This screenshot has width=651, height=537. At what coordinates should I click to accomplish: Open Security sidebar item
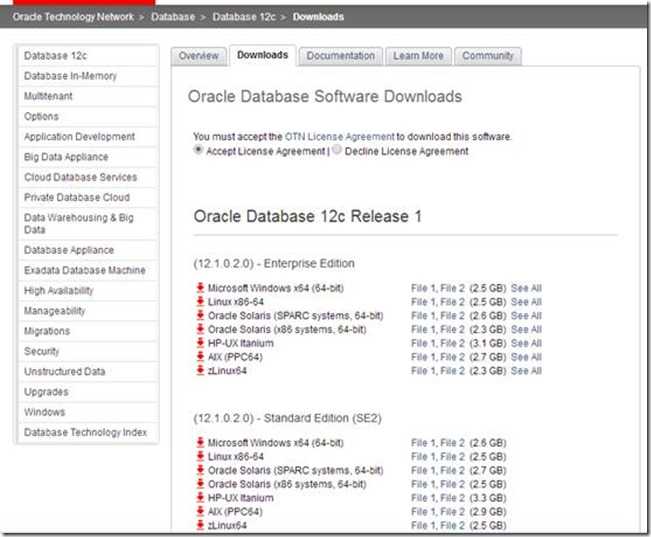(88, 351)
